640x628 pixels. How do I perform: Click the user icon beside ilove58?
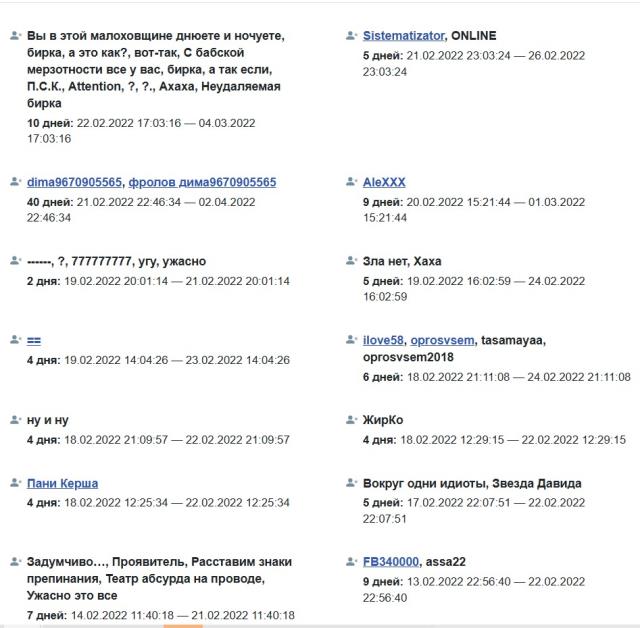(351, 340)
